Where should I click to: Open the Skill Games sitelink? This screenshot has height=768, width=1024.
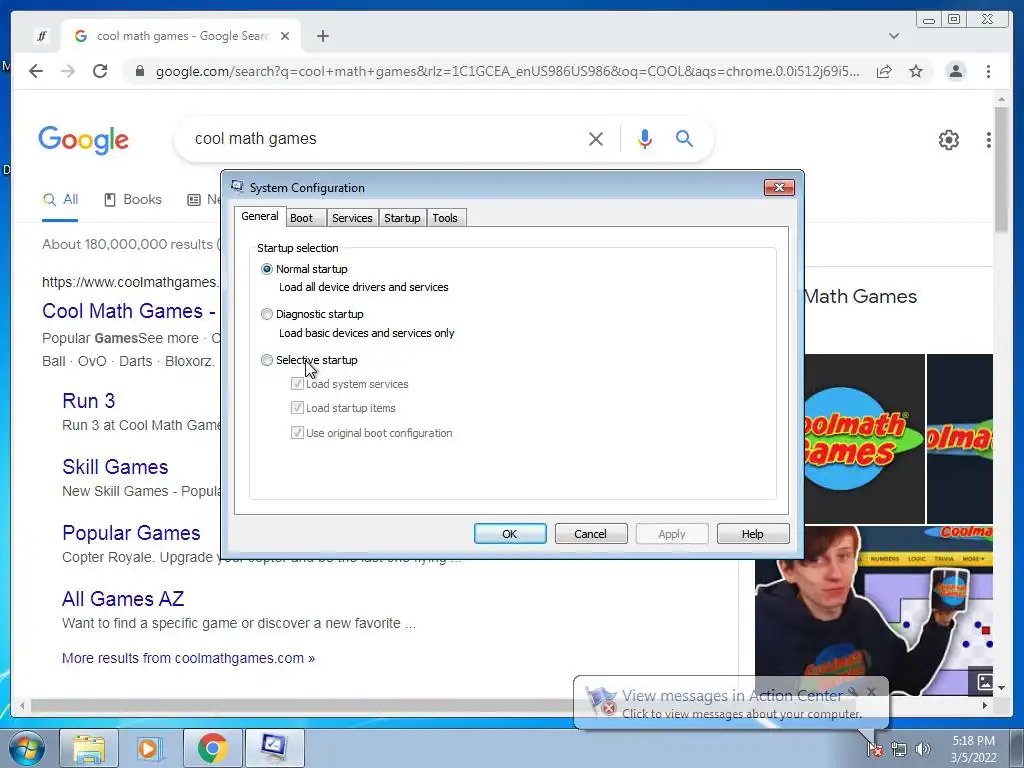115,467
